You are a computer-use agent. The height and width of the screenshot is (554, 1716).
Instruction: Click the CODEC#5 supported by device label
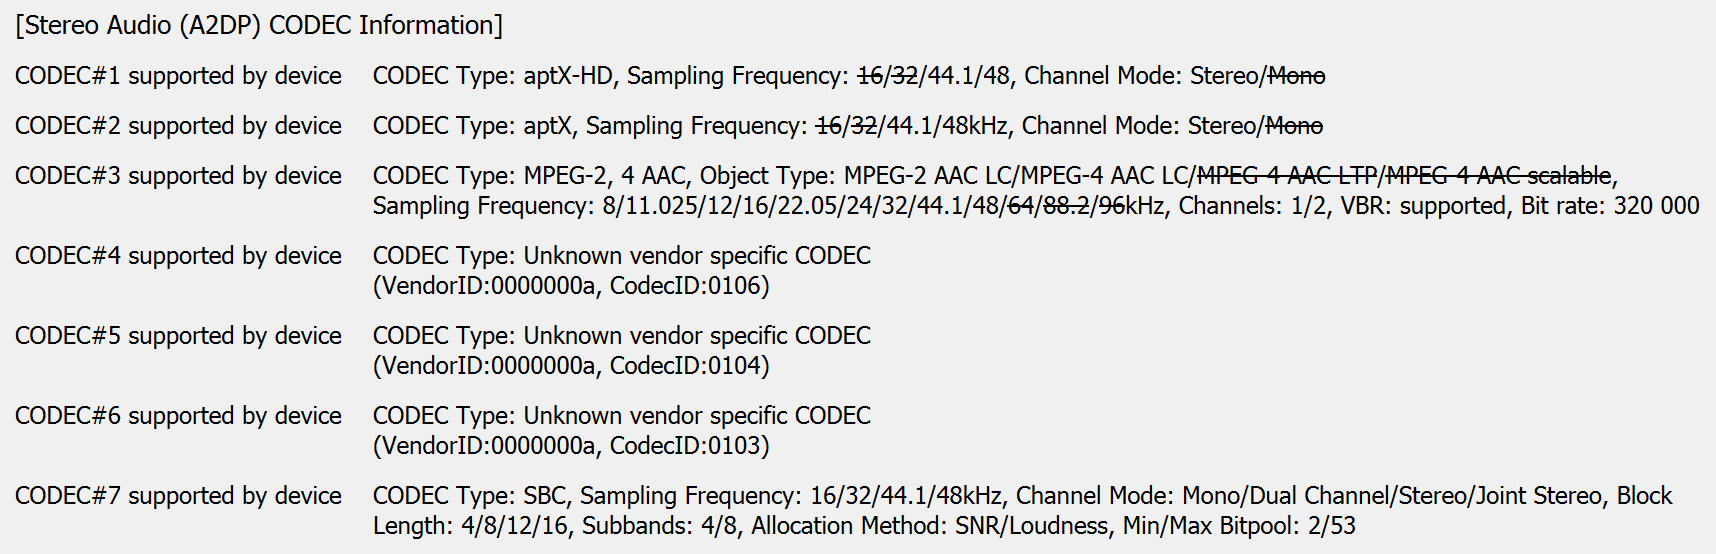[x=178, y=336]
